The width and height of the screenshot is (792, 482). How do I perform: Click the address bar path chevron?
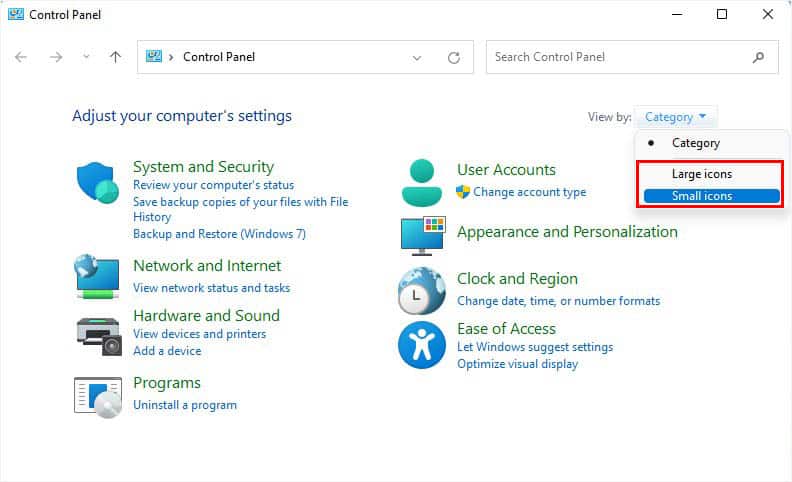coord(171,57)
